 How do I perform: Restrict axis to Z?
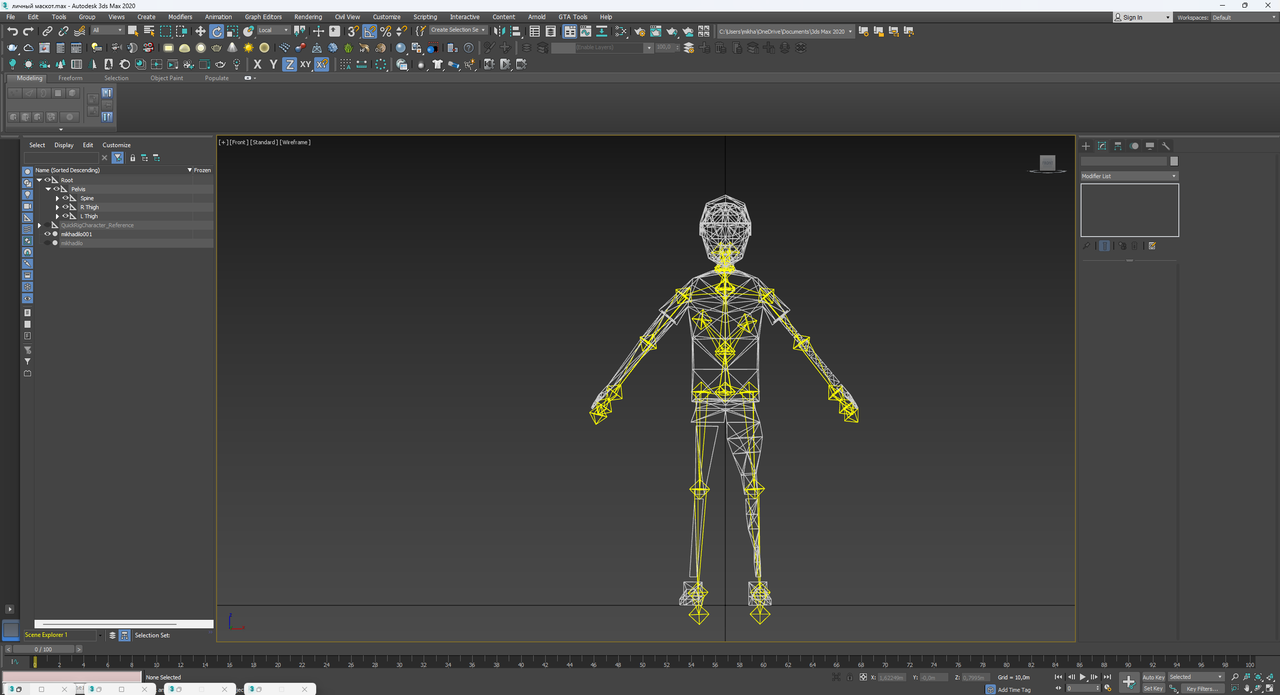[289, 64]
